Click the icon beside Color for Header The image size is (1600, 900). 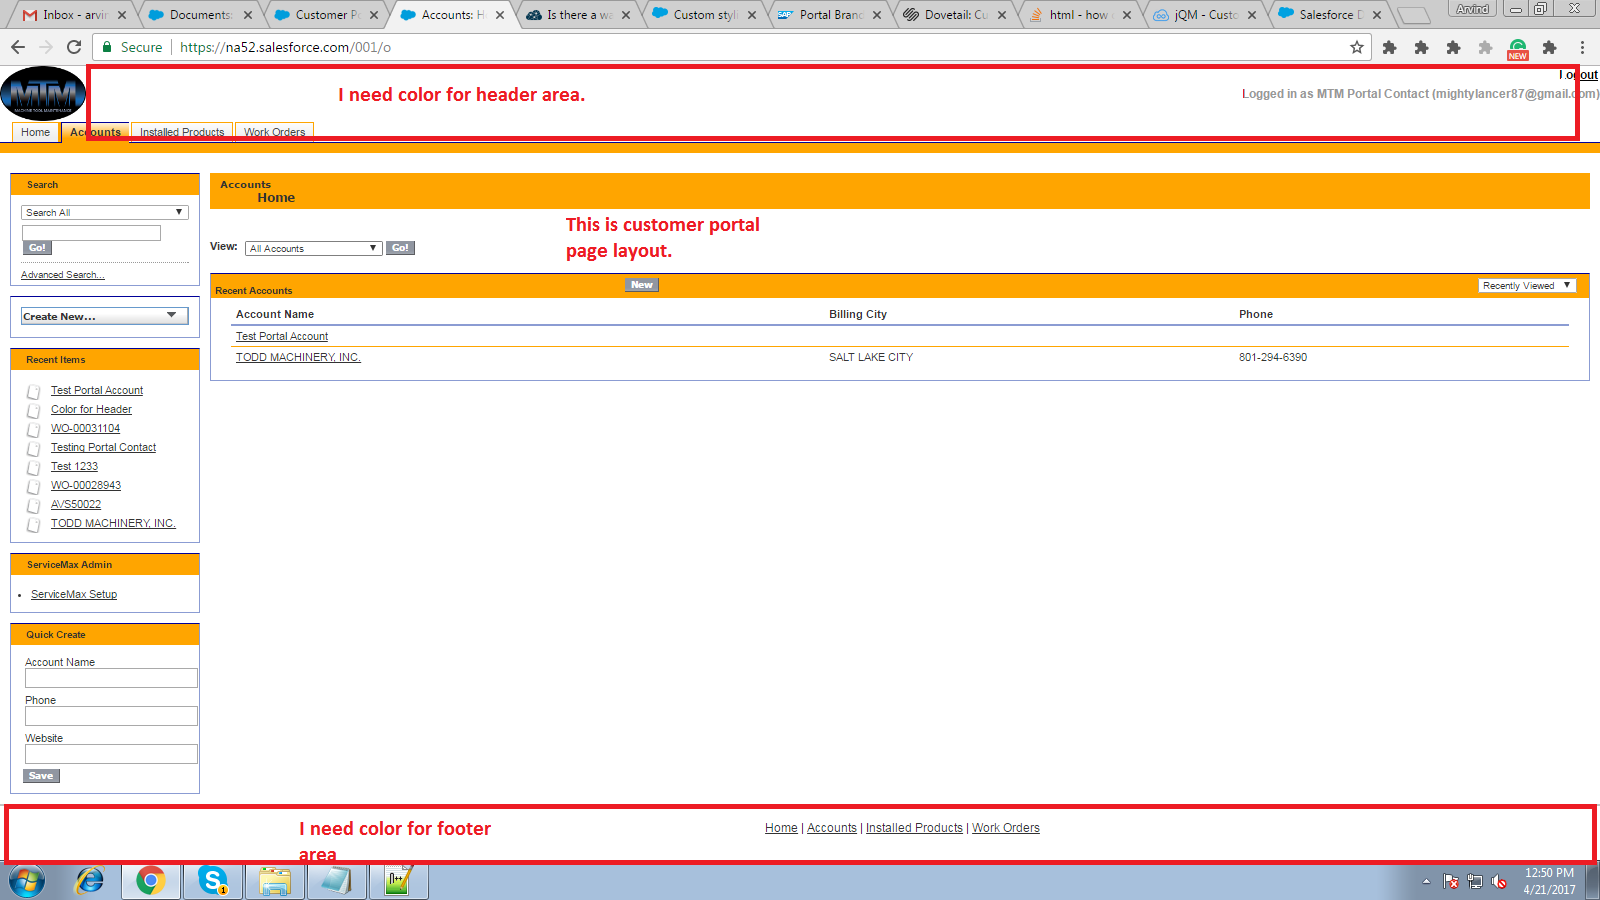34,410
